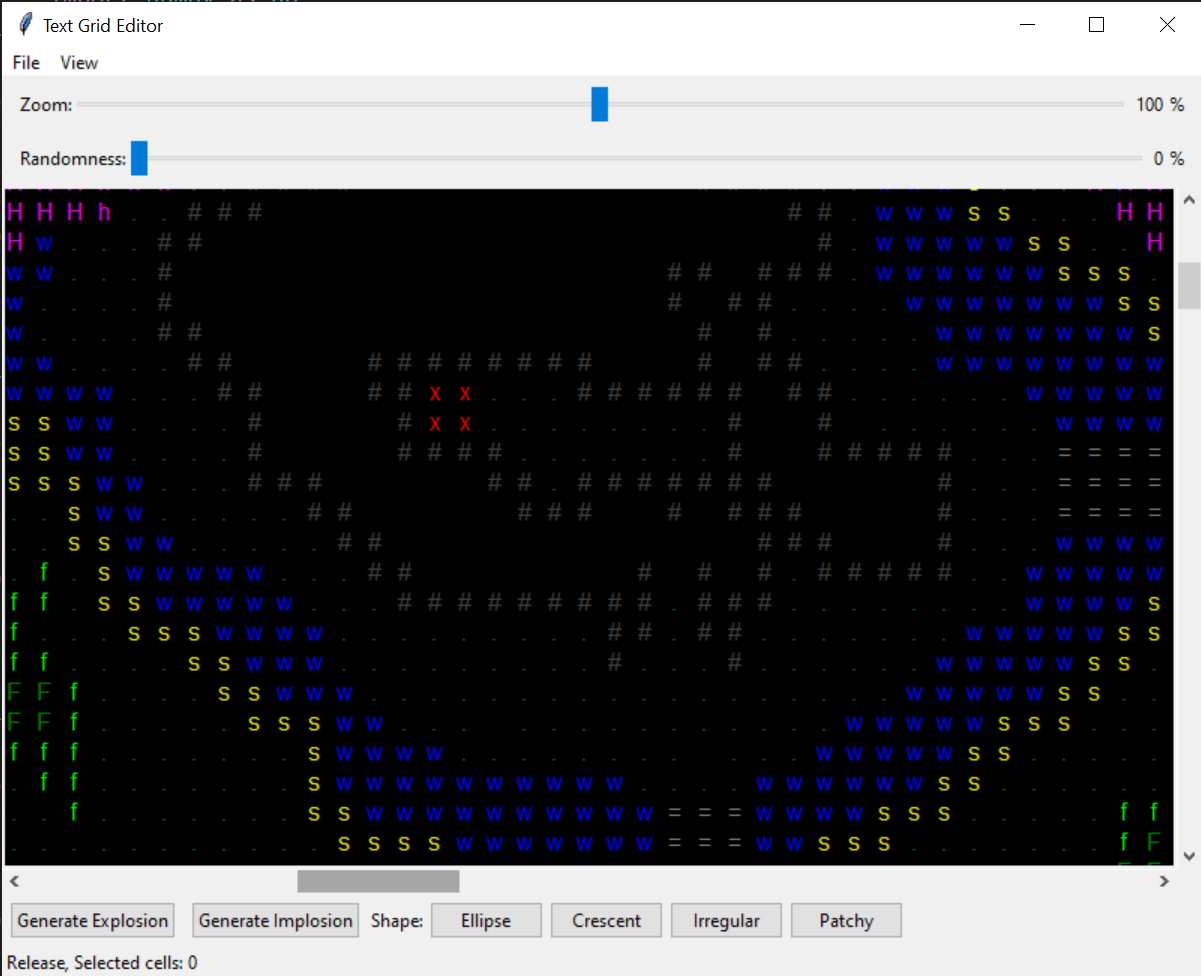
Task: Click the Randomness: label
Action: coord(73,158)
